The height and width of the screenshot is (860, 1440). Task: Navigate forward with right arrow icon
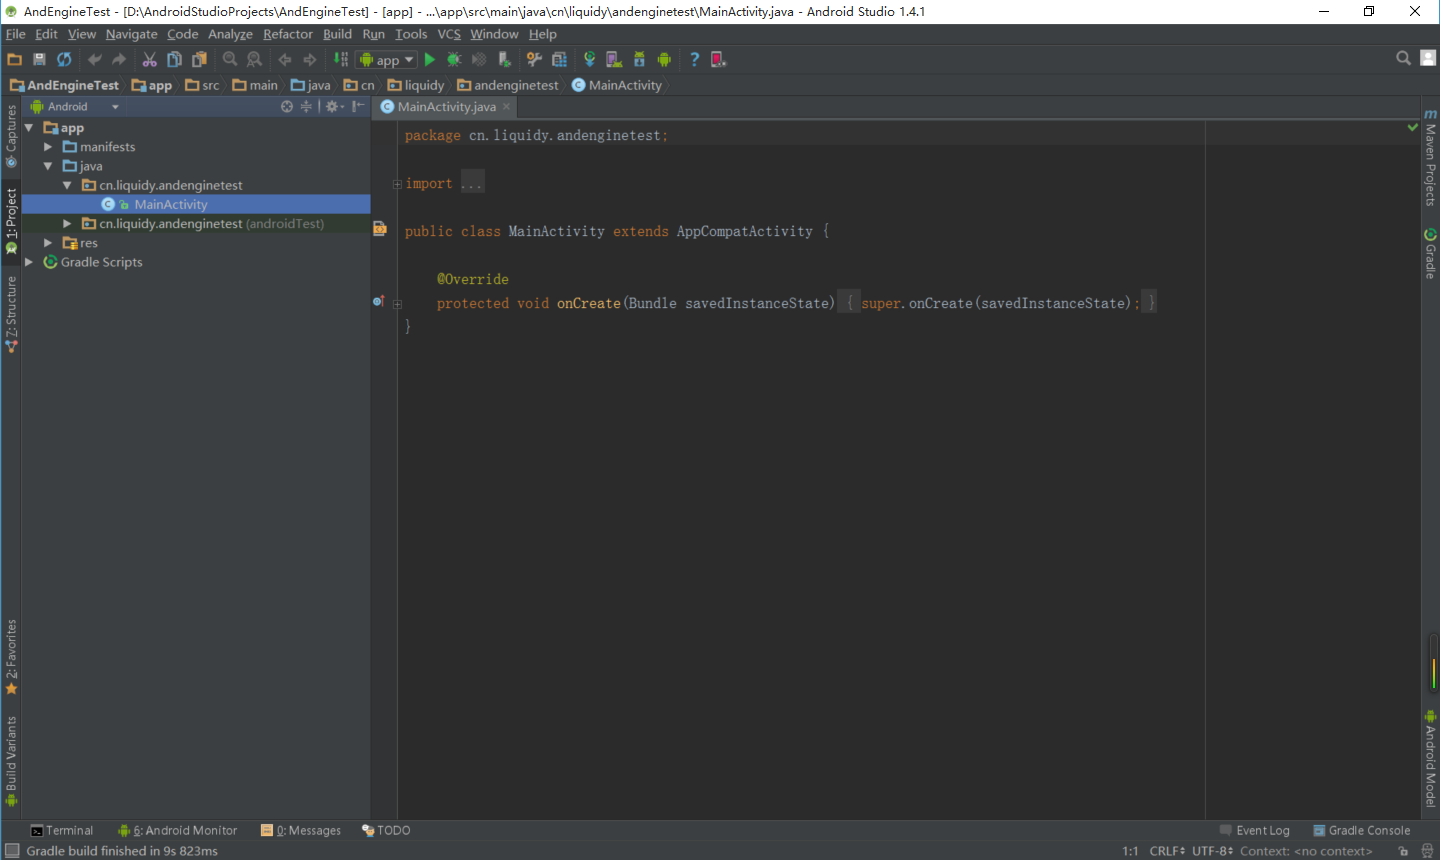pos(310,60)
